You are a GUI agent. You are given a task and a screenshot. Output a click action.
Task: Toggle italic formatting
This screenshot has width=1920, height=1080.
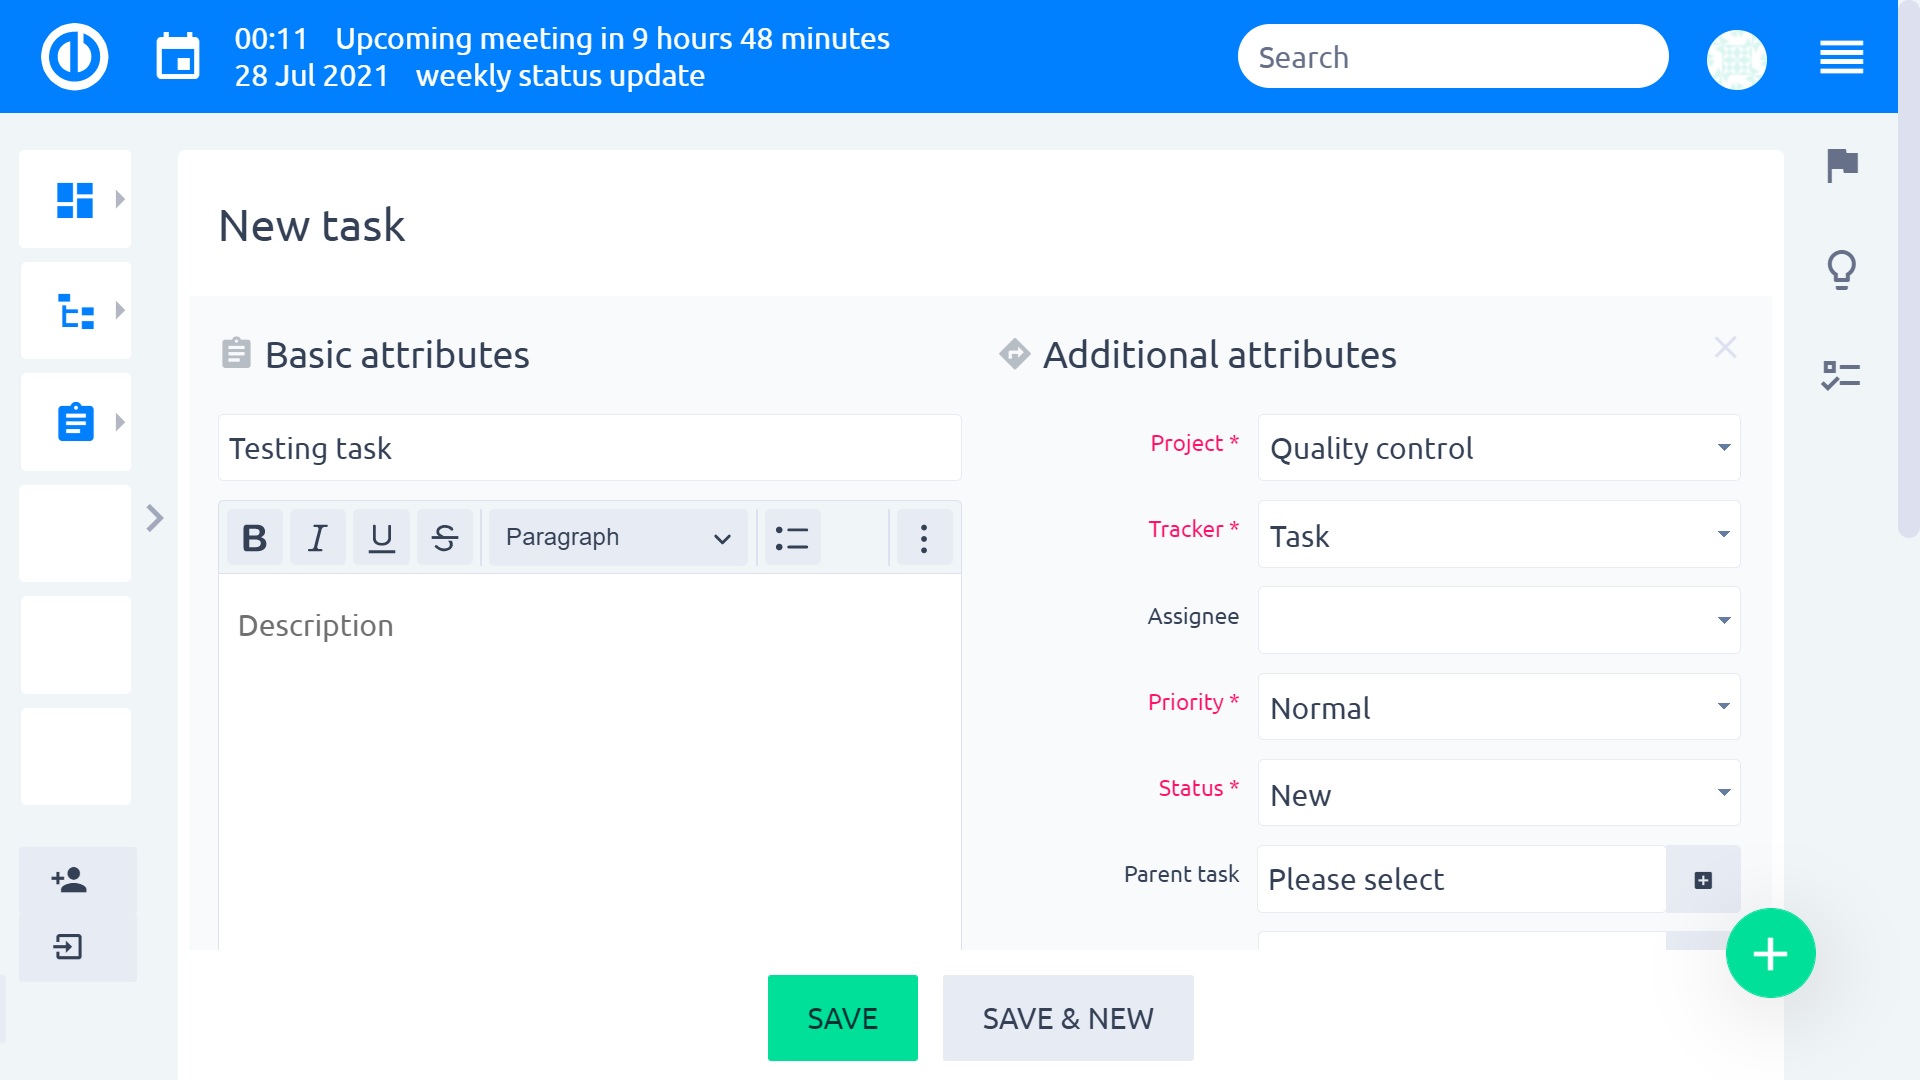(x=318, y=538)
